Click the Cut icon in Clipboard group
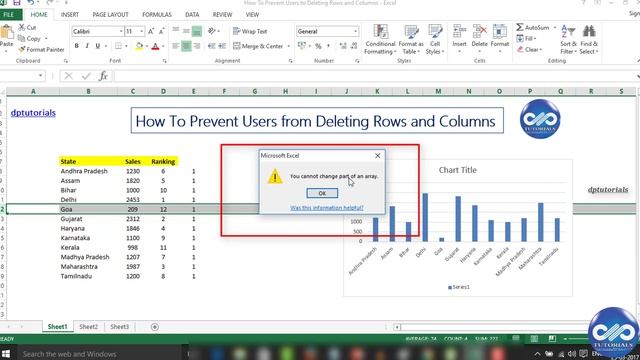 click(x=27, y=27)
